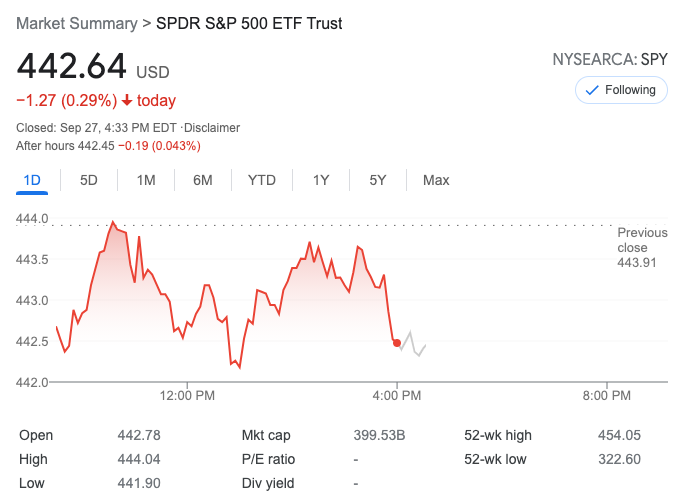Select the 1Y range tab
The height and width of the screenshot is (500, 680).
coord(321,180)
